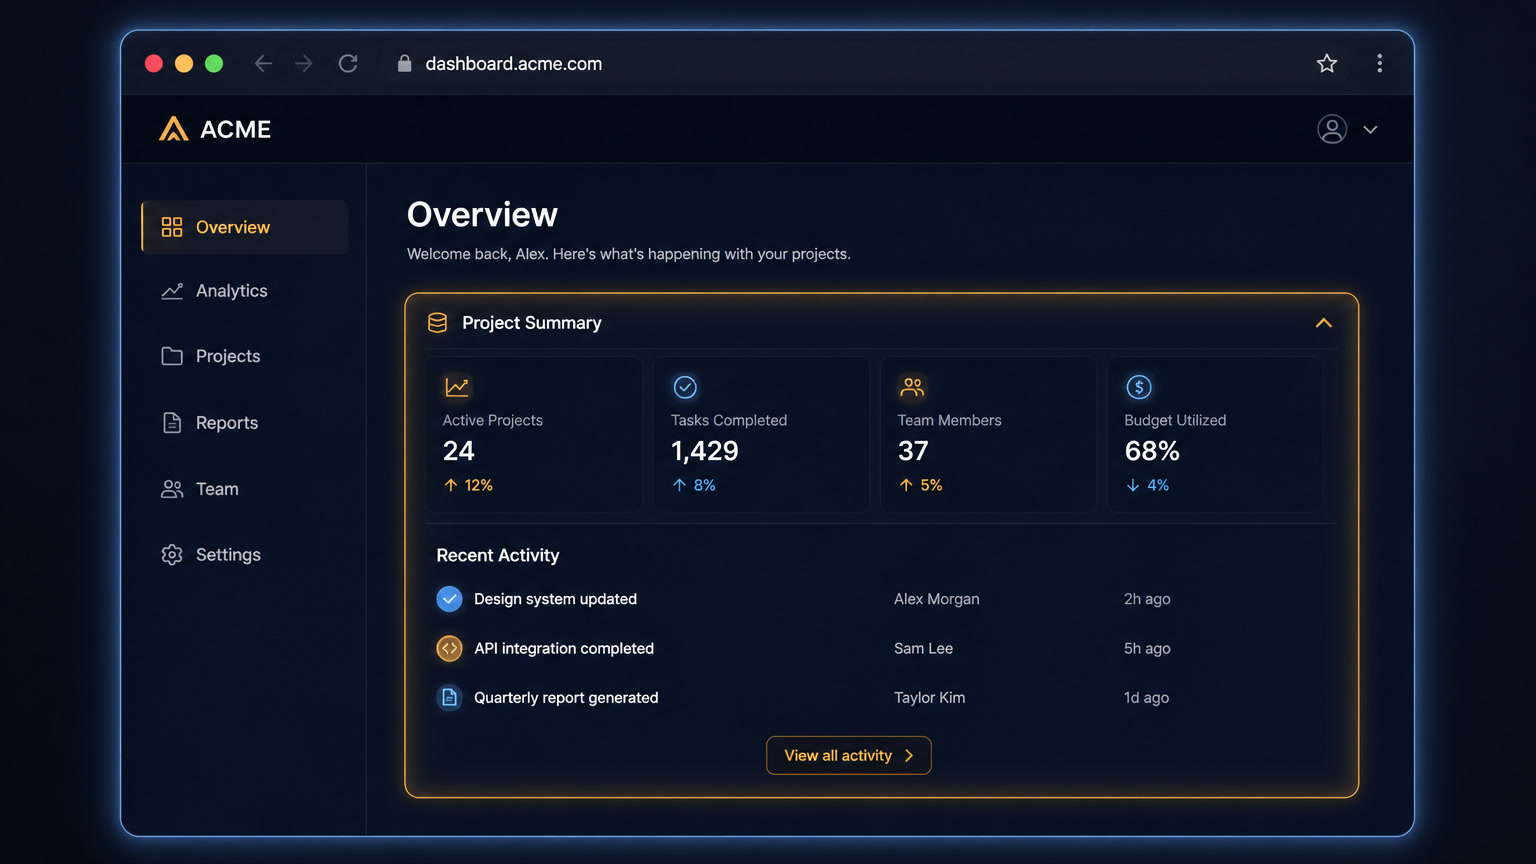Click the ACME logo icon
This screenshot has height=864, width=1536.
[x=173, y=129]
